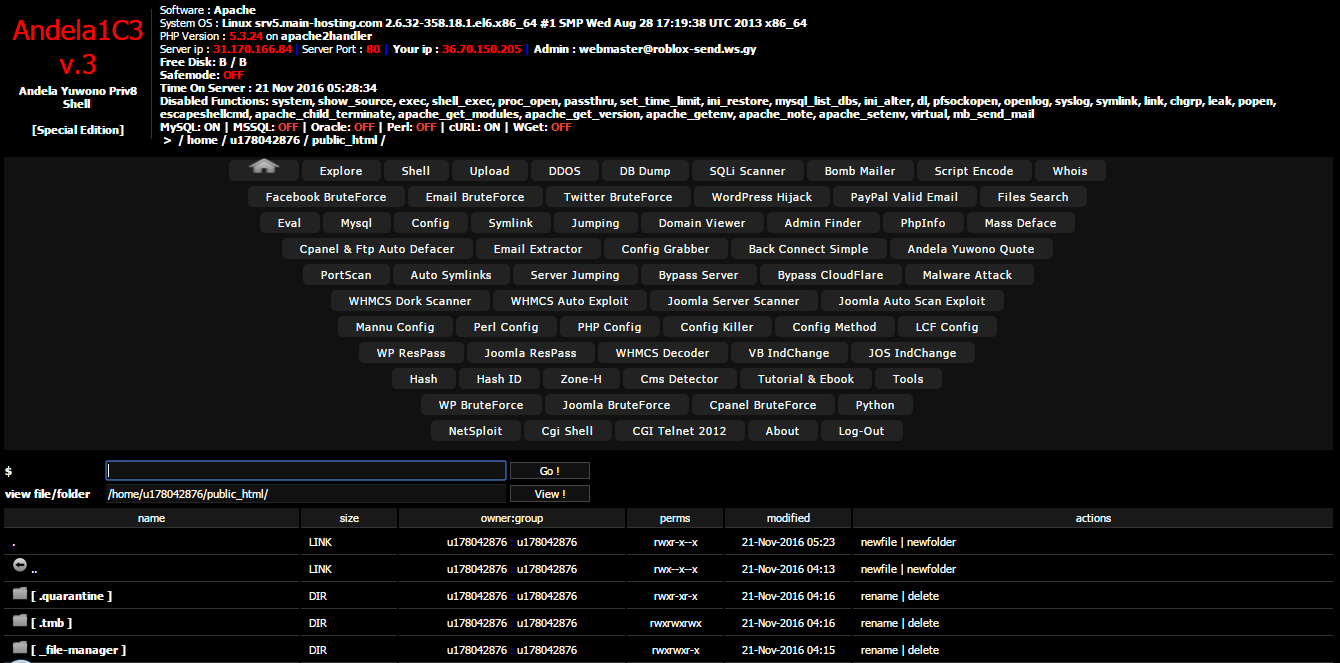Click the Go! button
This screenshot has width=1340, height=663.
pyautogui.click(x=550, y=470)
